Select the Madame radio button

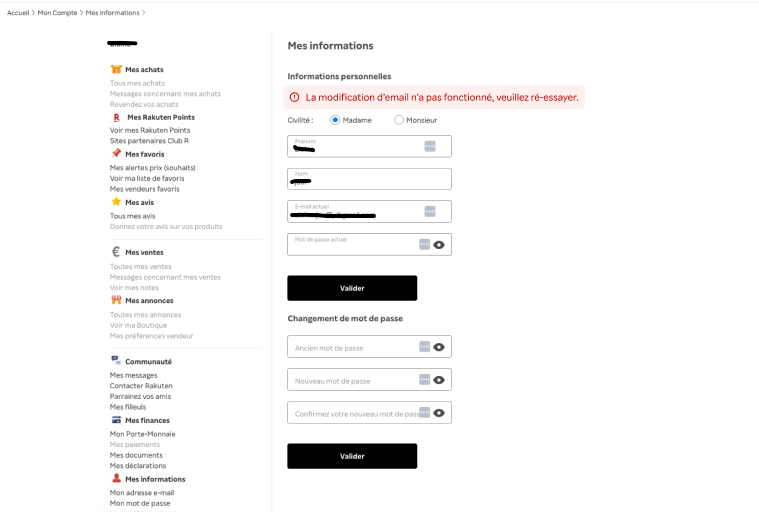335,120
